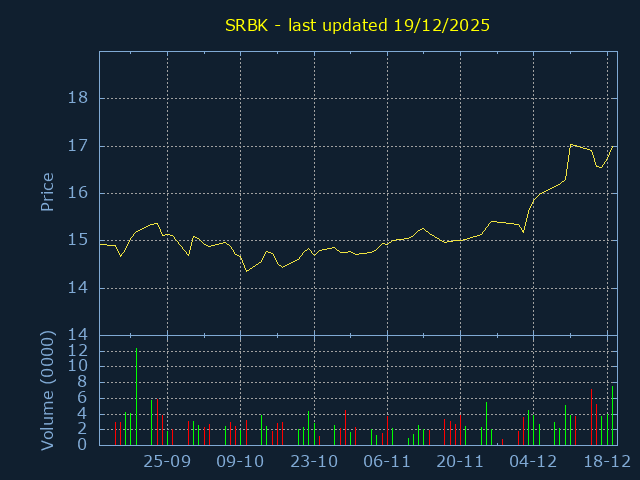Select the 06-11 date label
Screen dimensions: 640x480
pos(387,461)
